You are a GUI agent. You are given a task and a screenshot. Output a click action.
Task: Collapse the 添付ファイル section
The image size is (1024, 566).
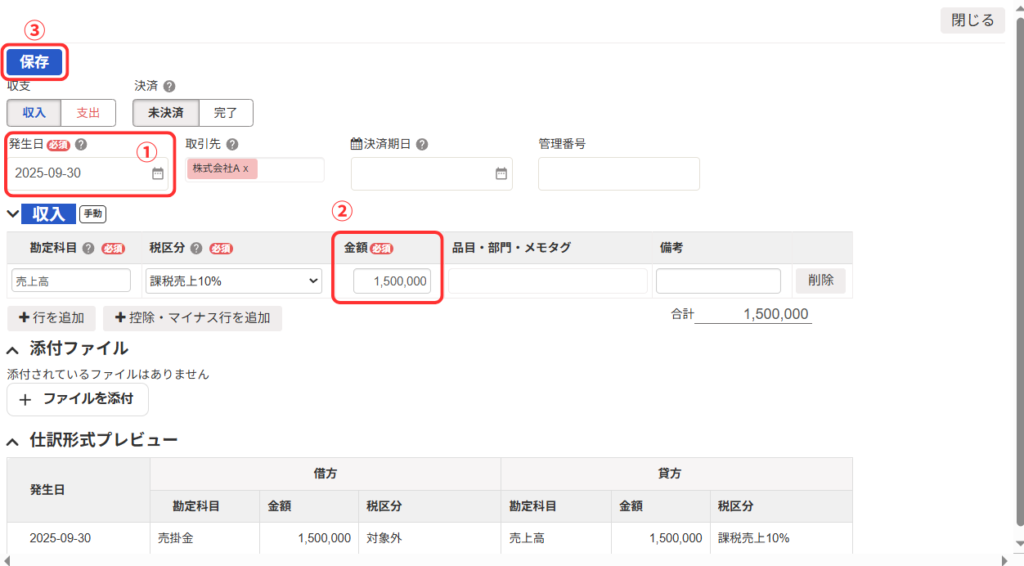point(13,349)
